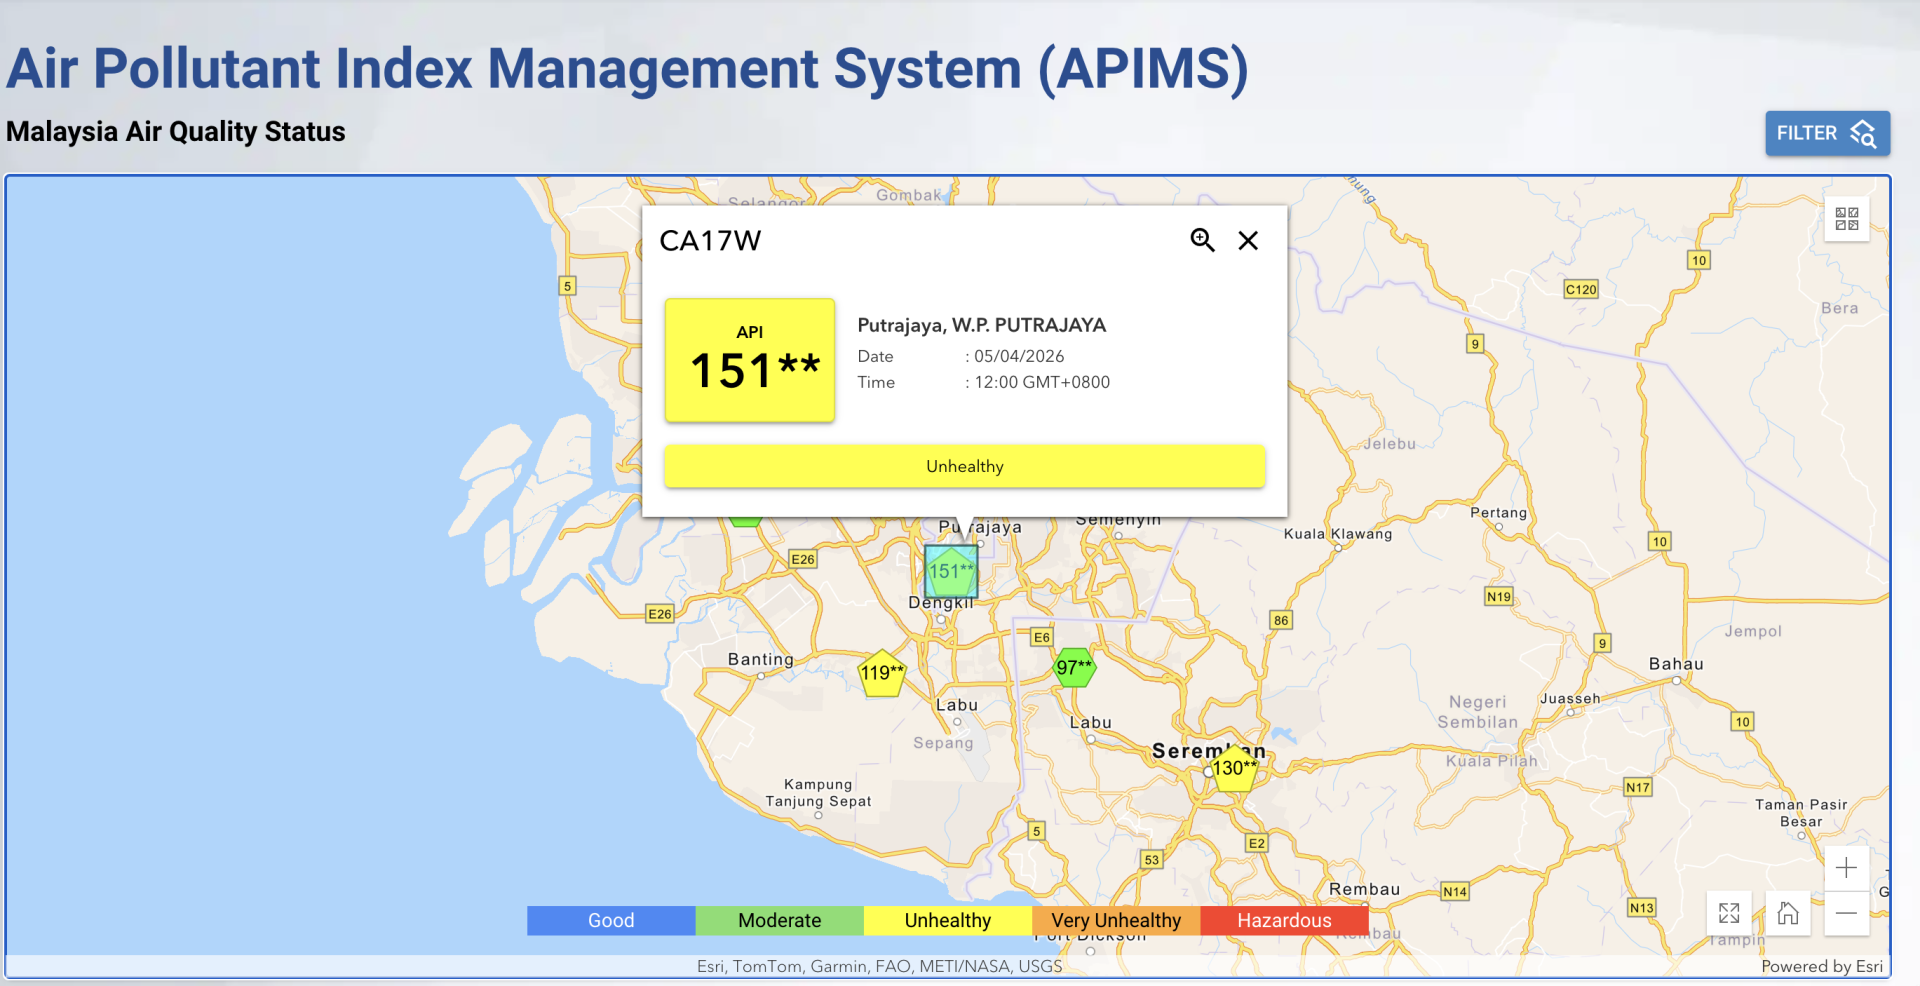Toggle fullscreen map view icon

point(1729,913)
